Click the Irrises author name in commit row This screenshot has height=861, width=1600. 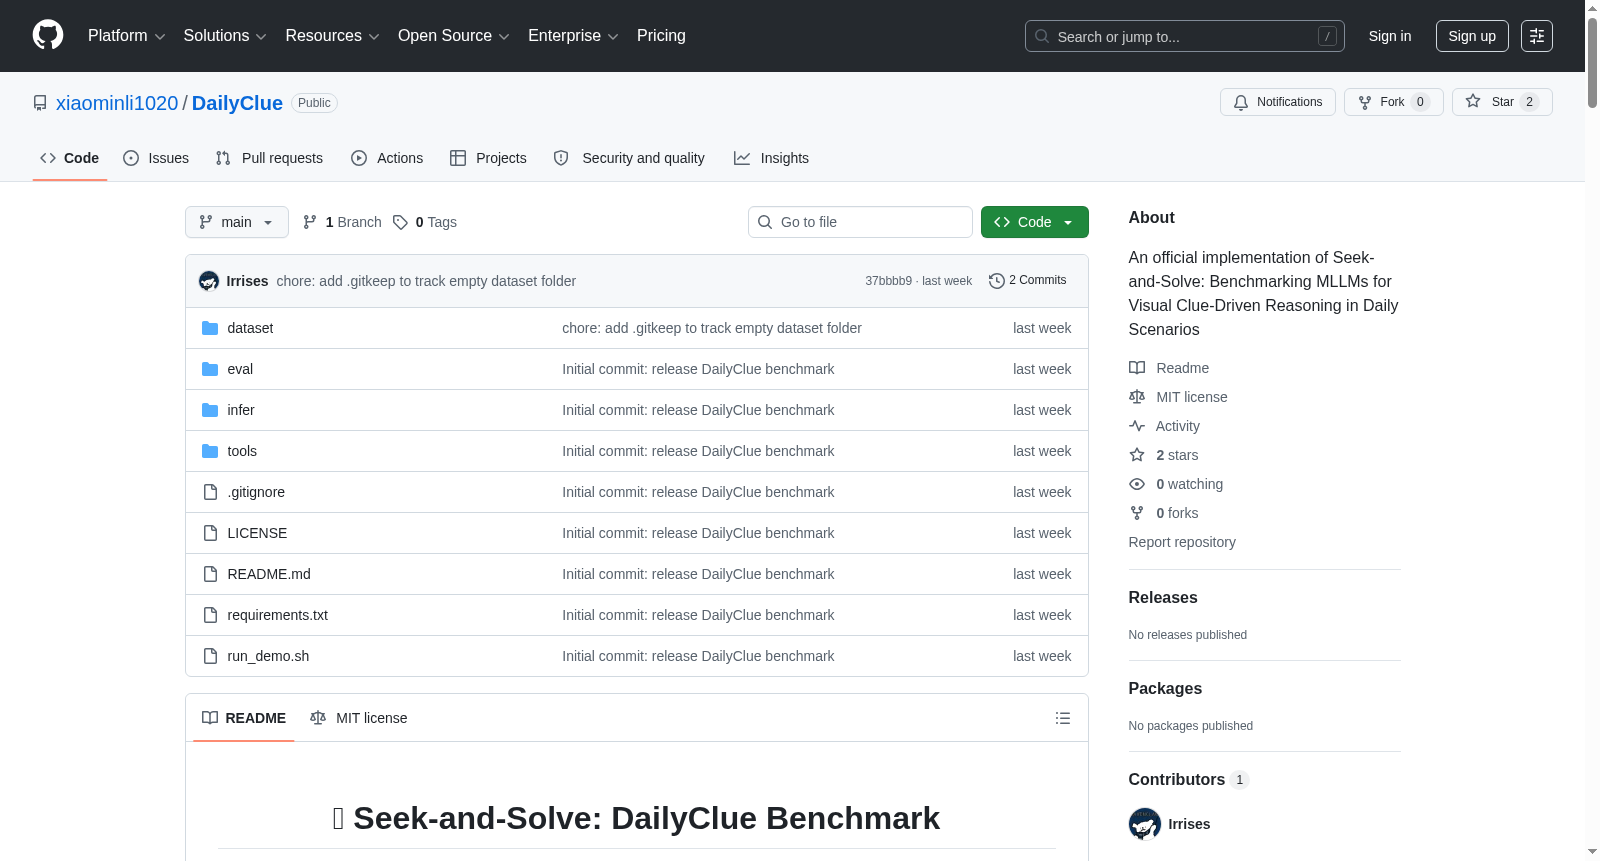(247, 281)
